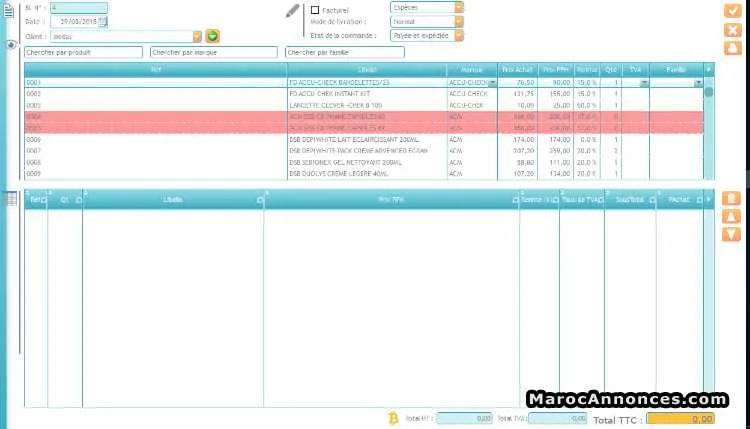
Task: Sort by the Famille column header
Action: pyautogui.click(x=676, y=70)
